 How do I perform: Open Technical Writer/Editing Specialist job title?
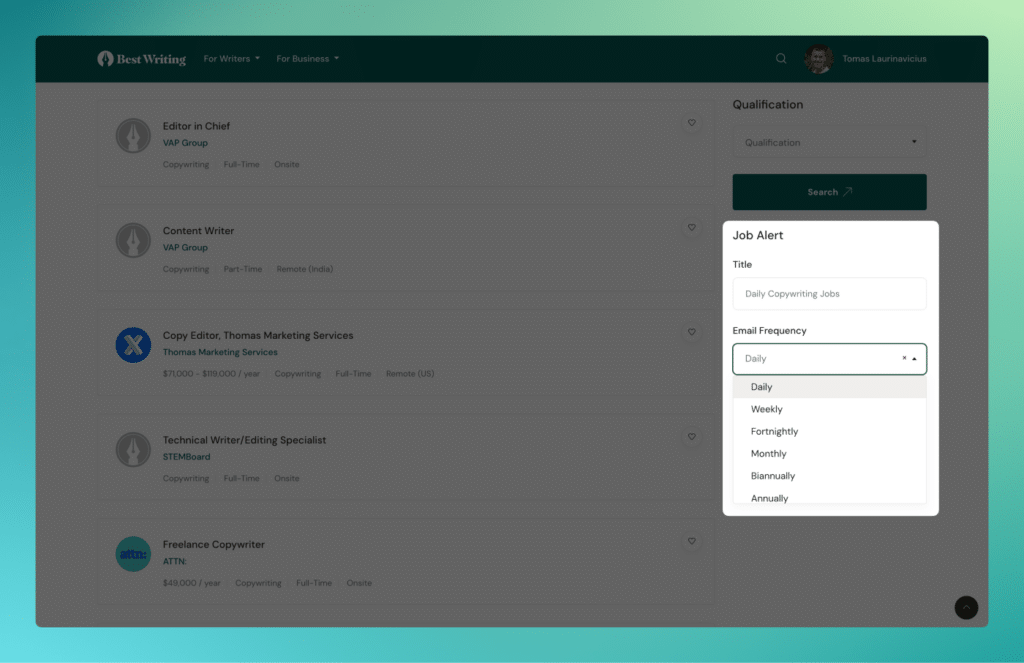[244, 440]
